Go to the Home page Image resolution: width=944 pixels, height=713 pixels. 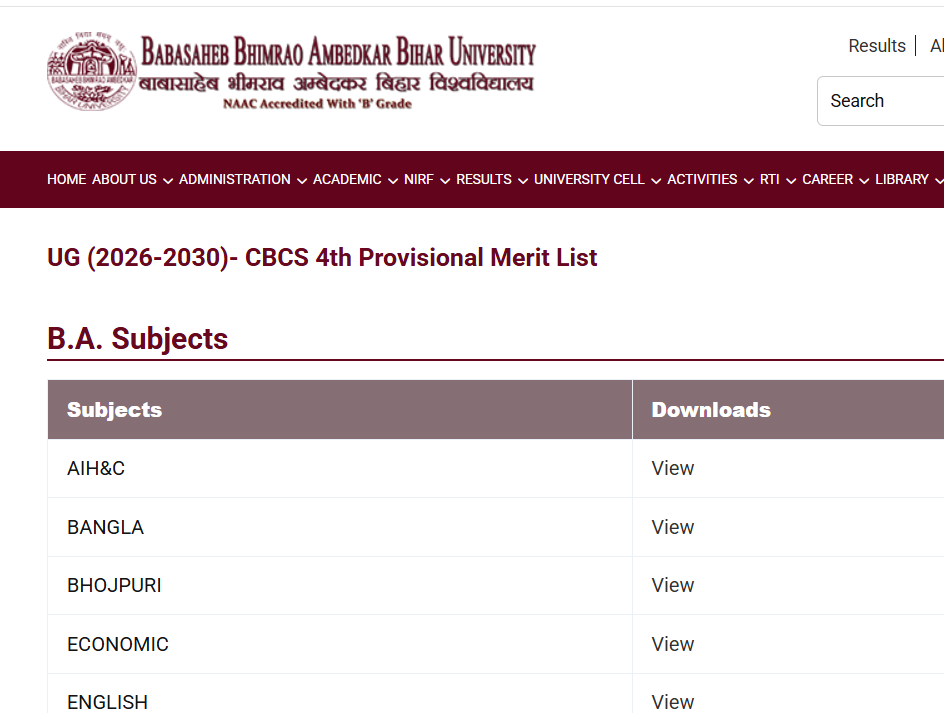pyautogui.click(x=67, y=179)
